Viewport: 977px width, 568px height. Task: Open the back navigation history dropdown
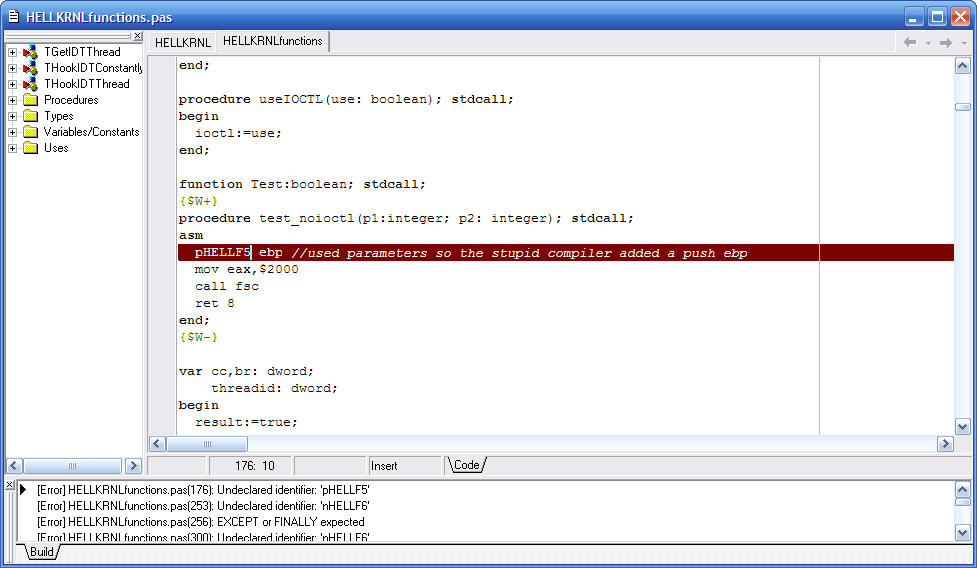[928, 43]
